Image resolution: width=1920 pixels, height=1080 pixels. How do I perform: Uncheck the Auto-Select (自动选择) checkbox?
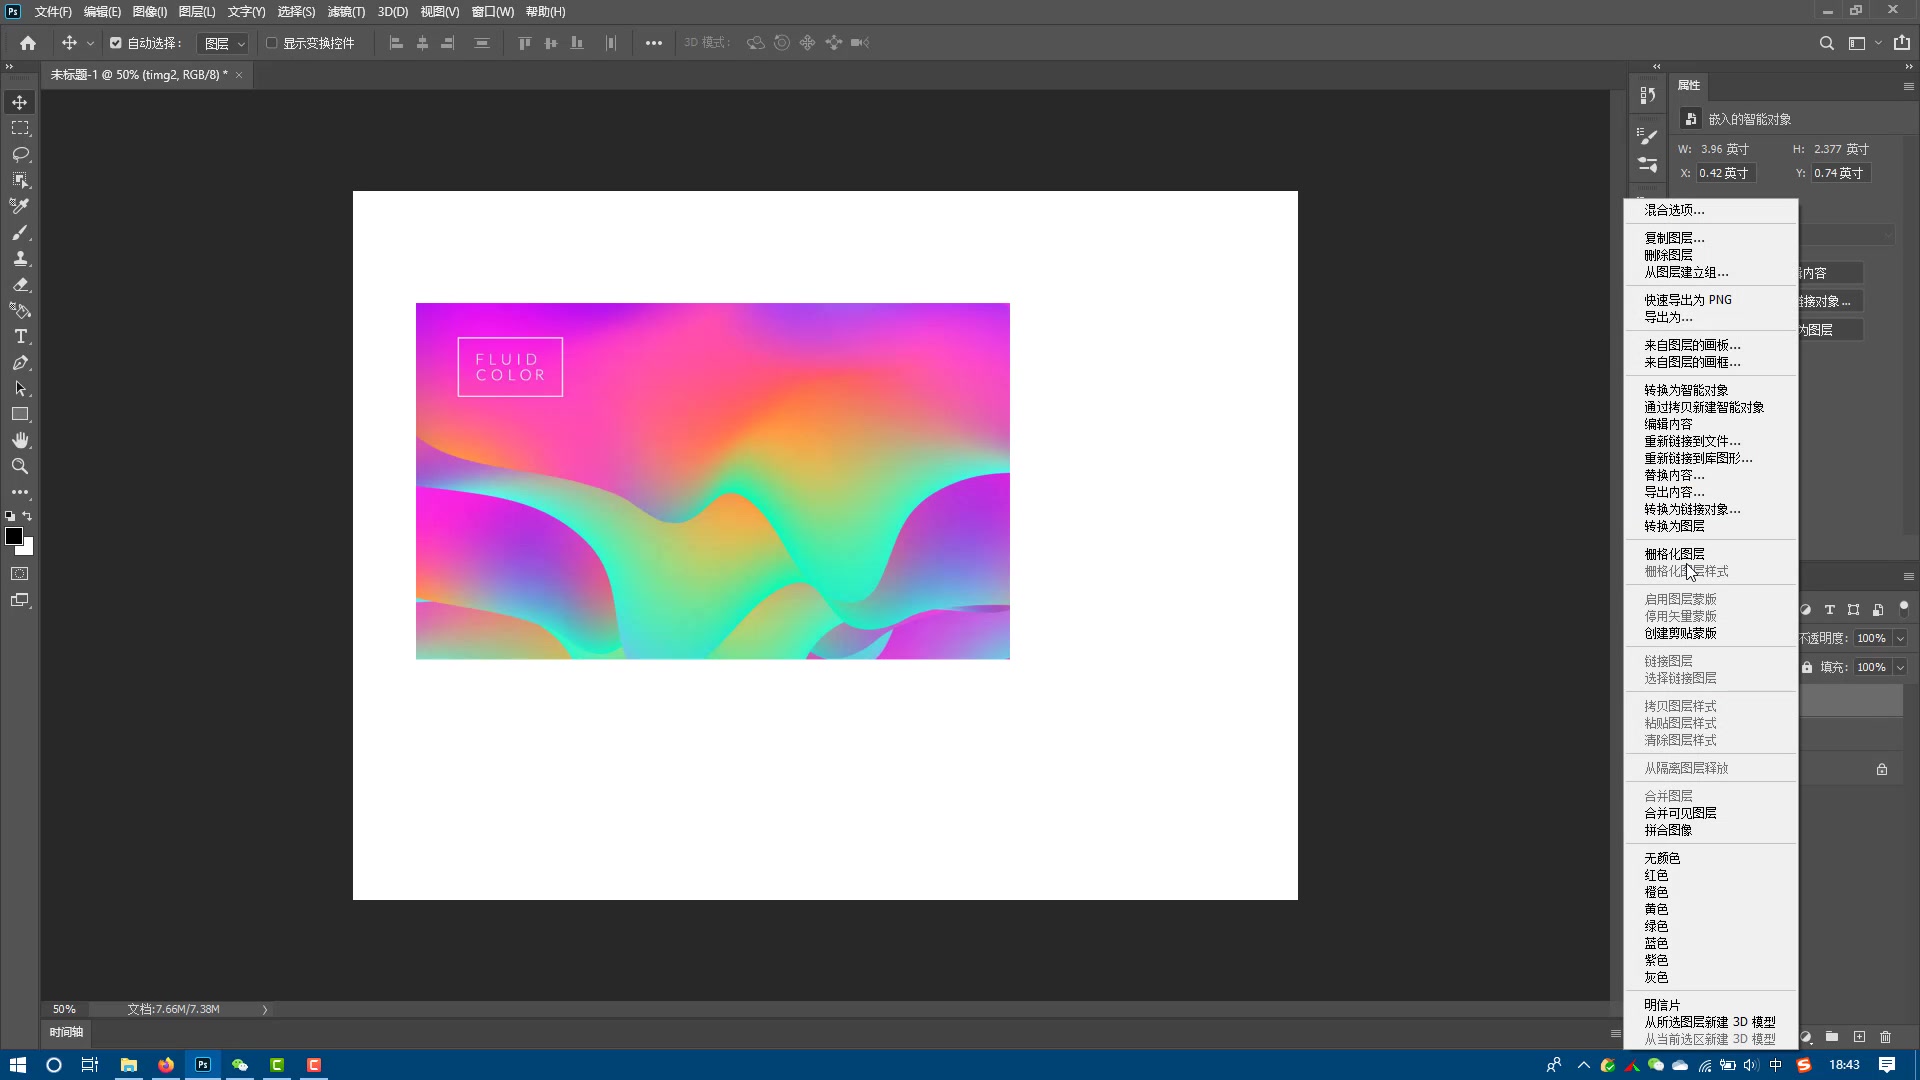click(116, 43)
